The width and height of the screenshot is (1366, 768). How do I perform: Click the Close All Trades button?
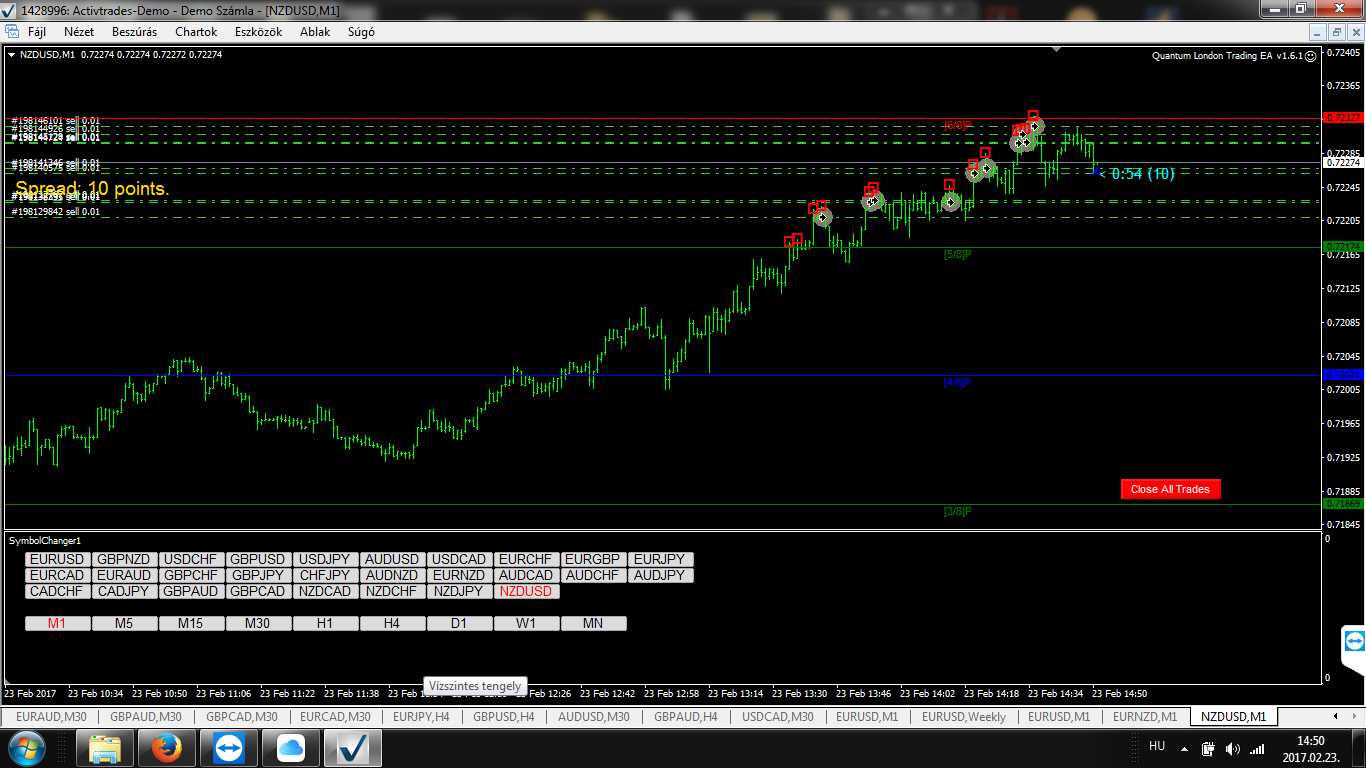point(1170,489)
